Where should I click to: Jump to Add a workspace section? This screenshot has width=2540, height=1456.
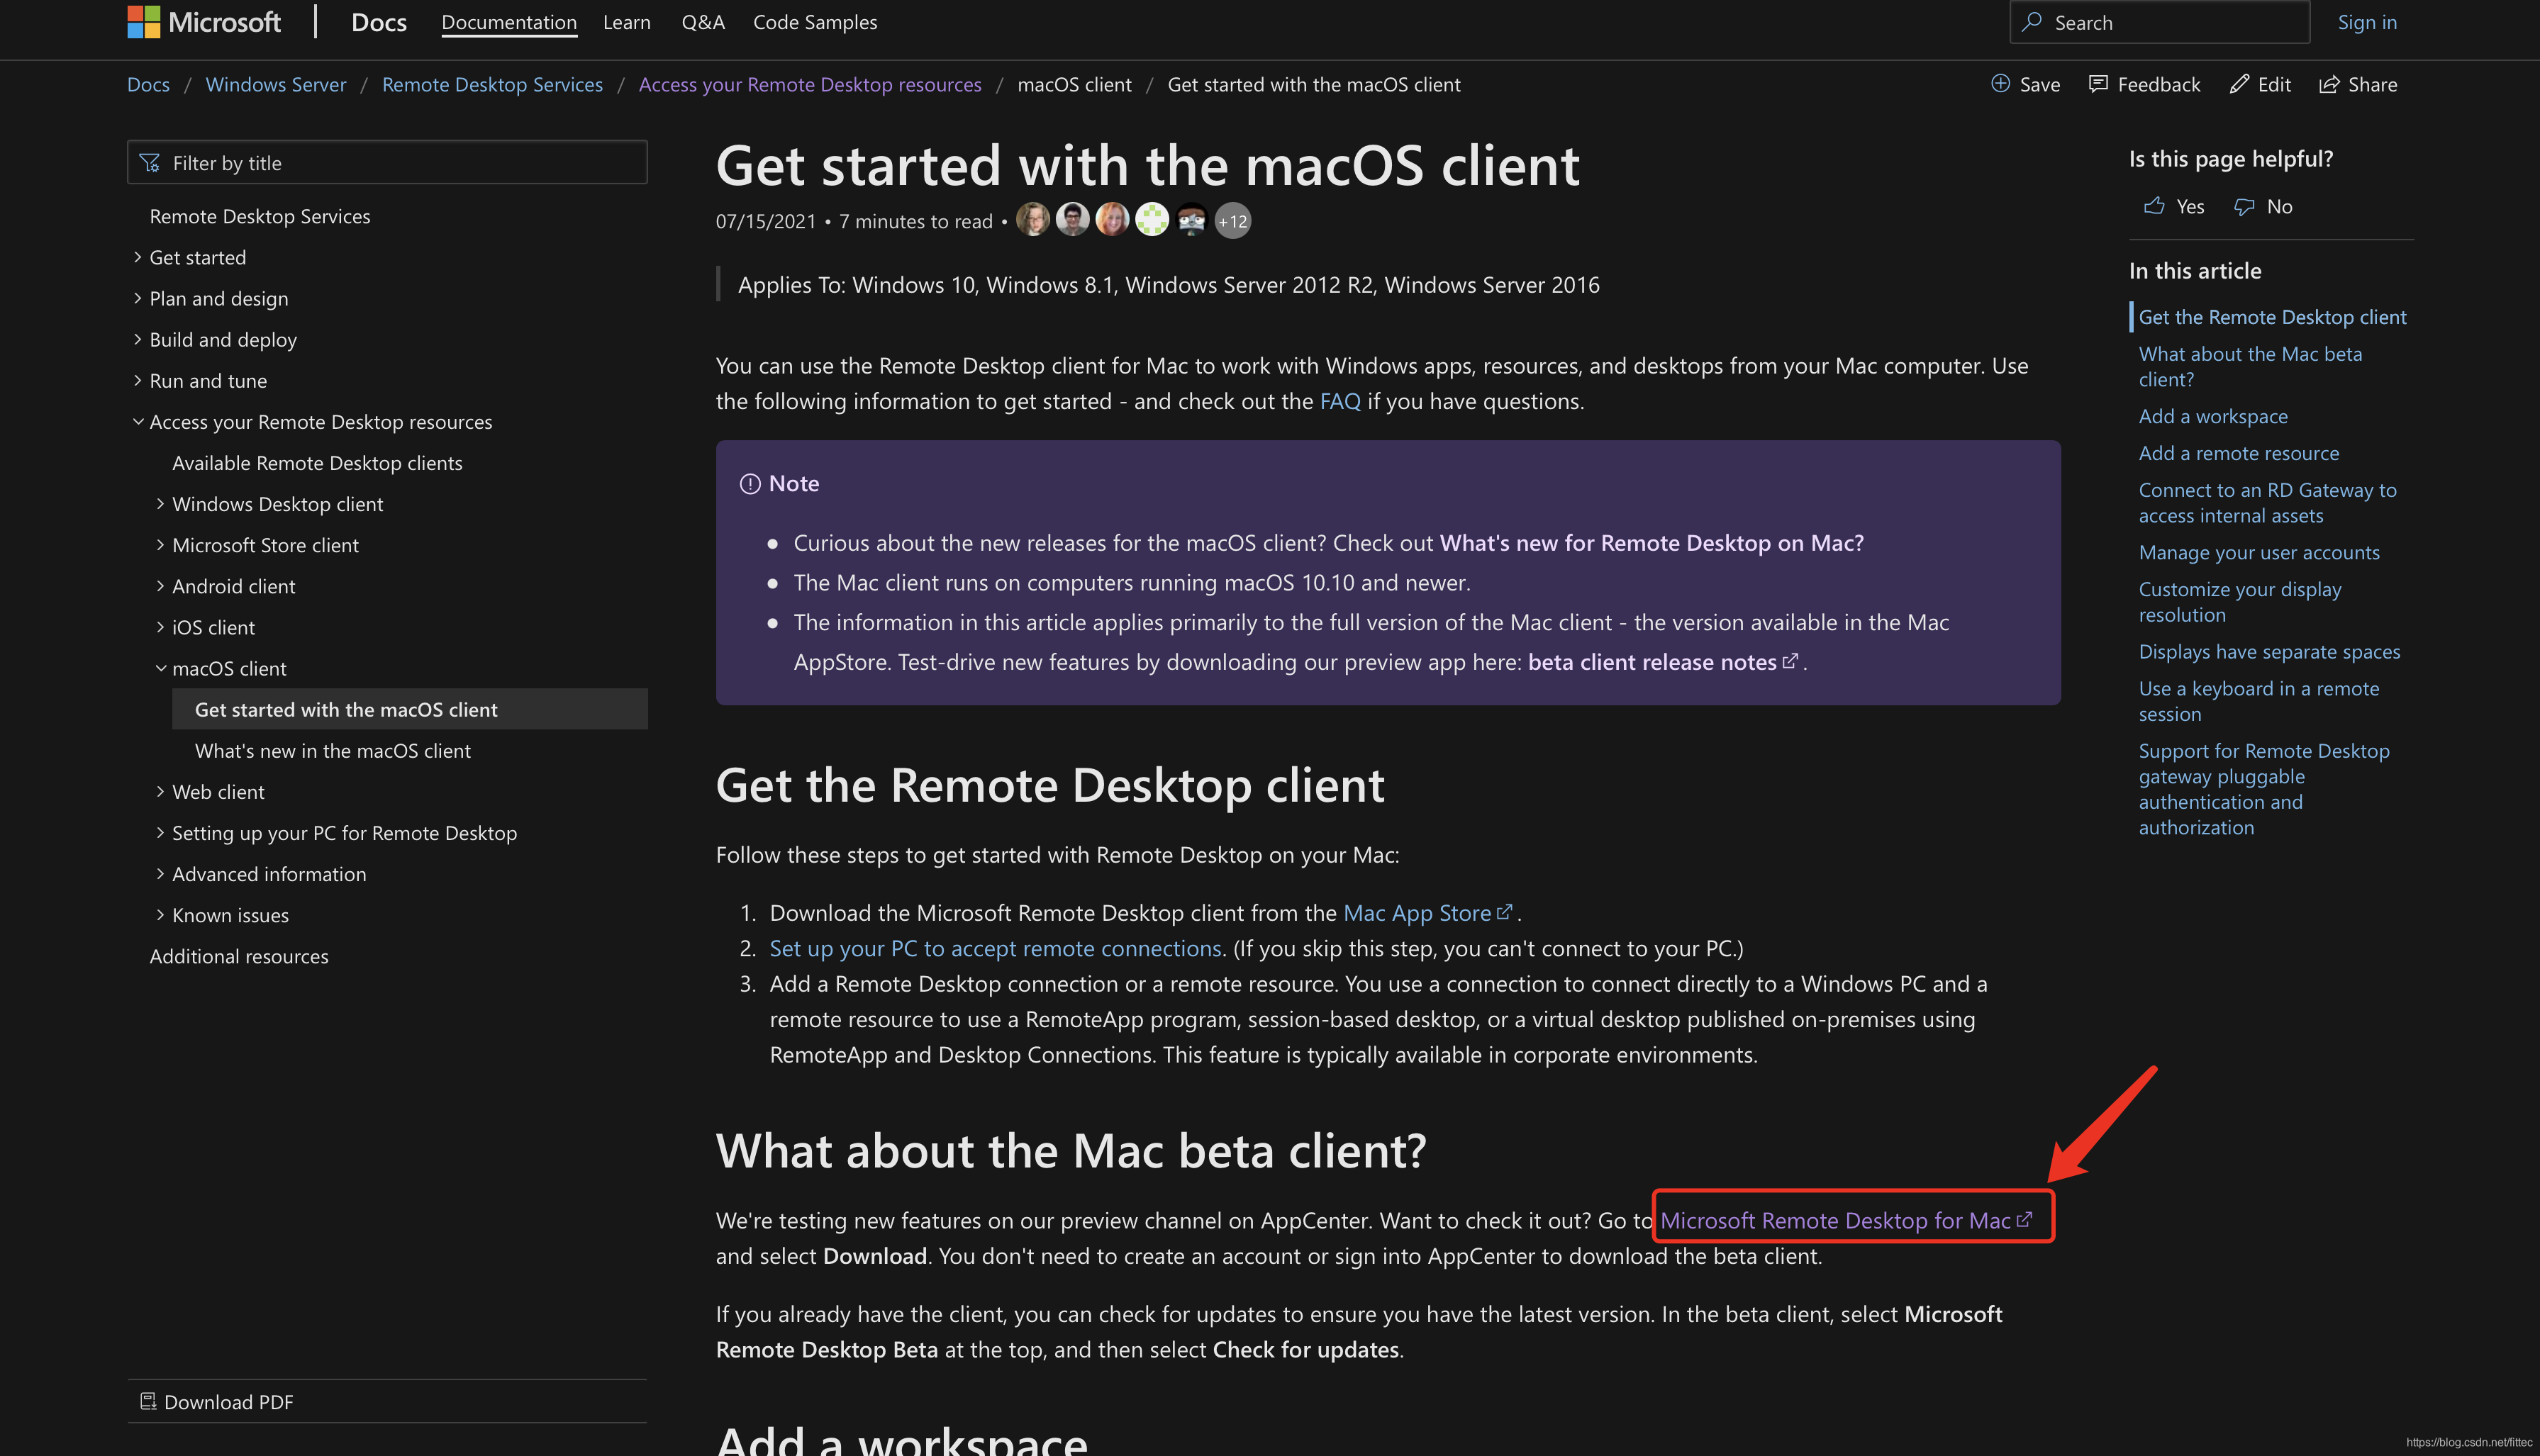pyautogui.click(x=2213, y=416)
